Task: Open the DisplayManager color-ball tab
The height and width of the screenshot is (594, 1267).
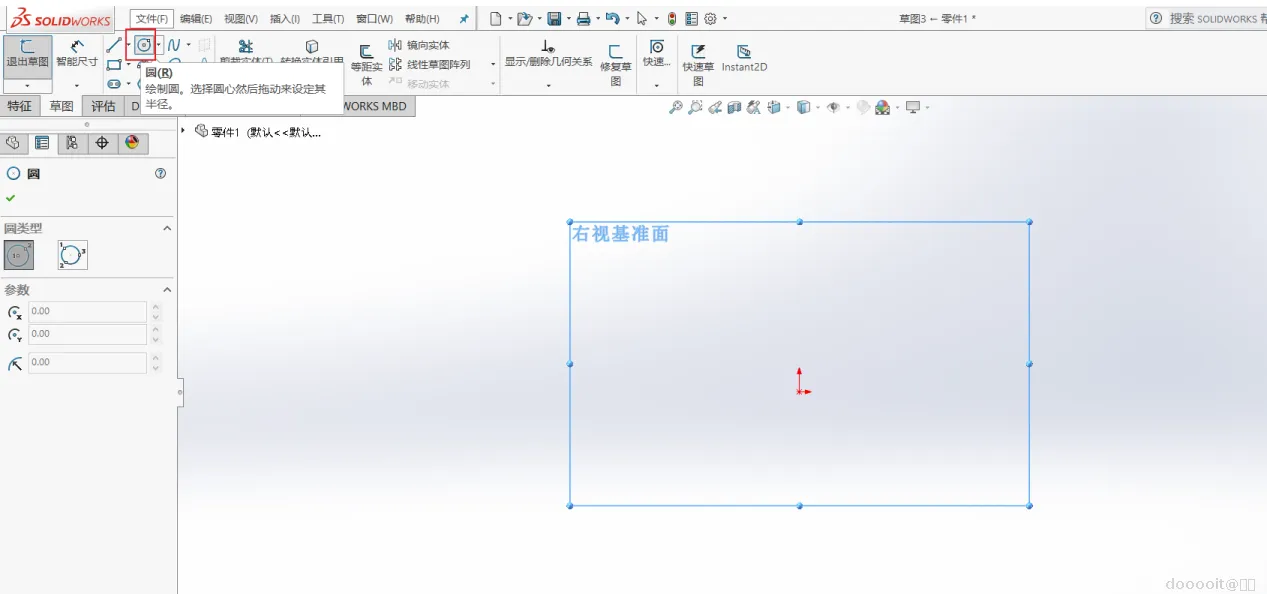Action: pyautogui.click(x=132, y=143)
